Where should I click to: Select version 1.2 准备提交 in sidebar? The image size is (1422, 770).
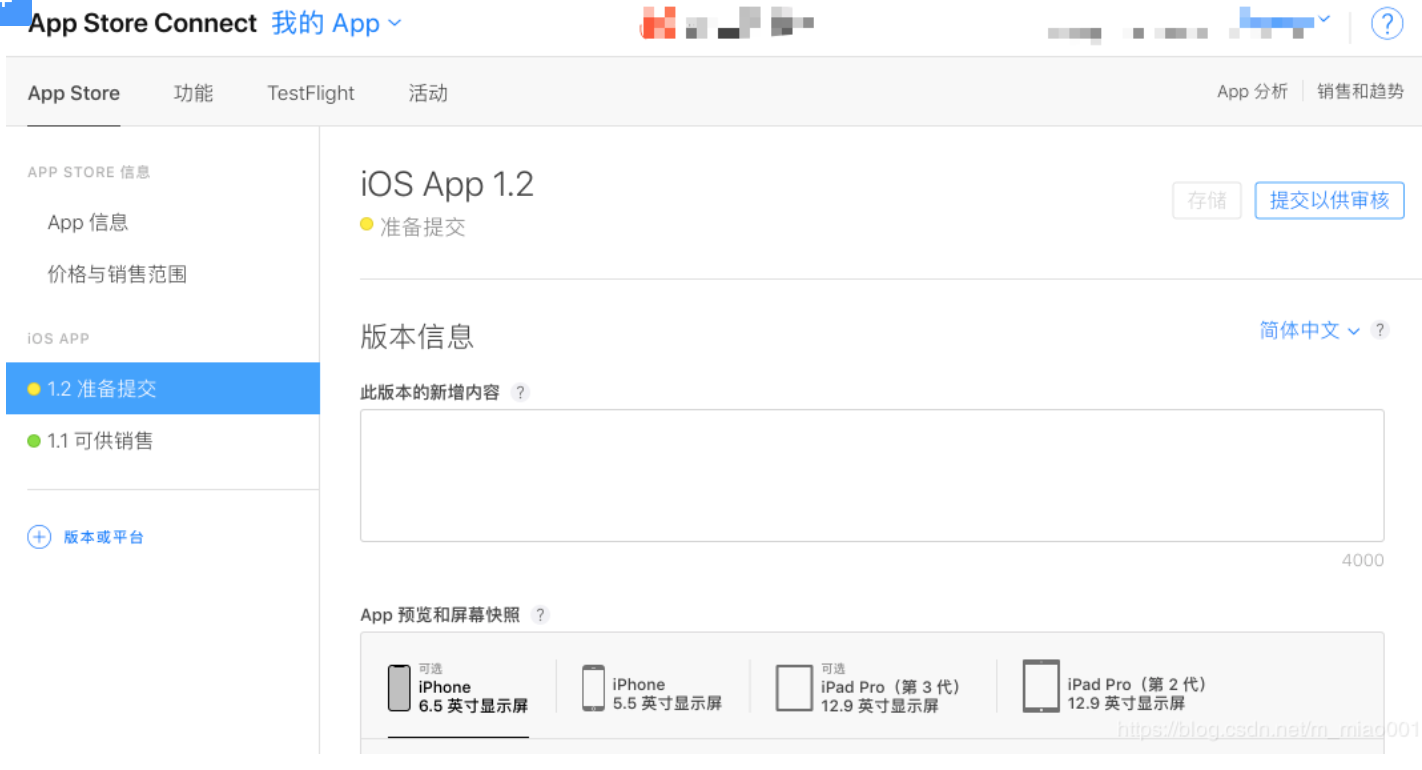click(163, 388)
